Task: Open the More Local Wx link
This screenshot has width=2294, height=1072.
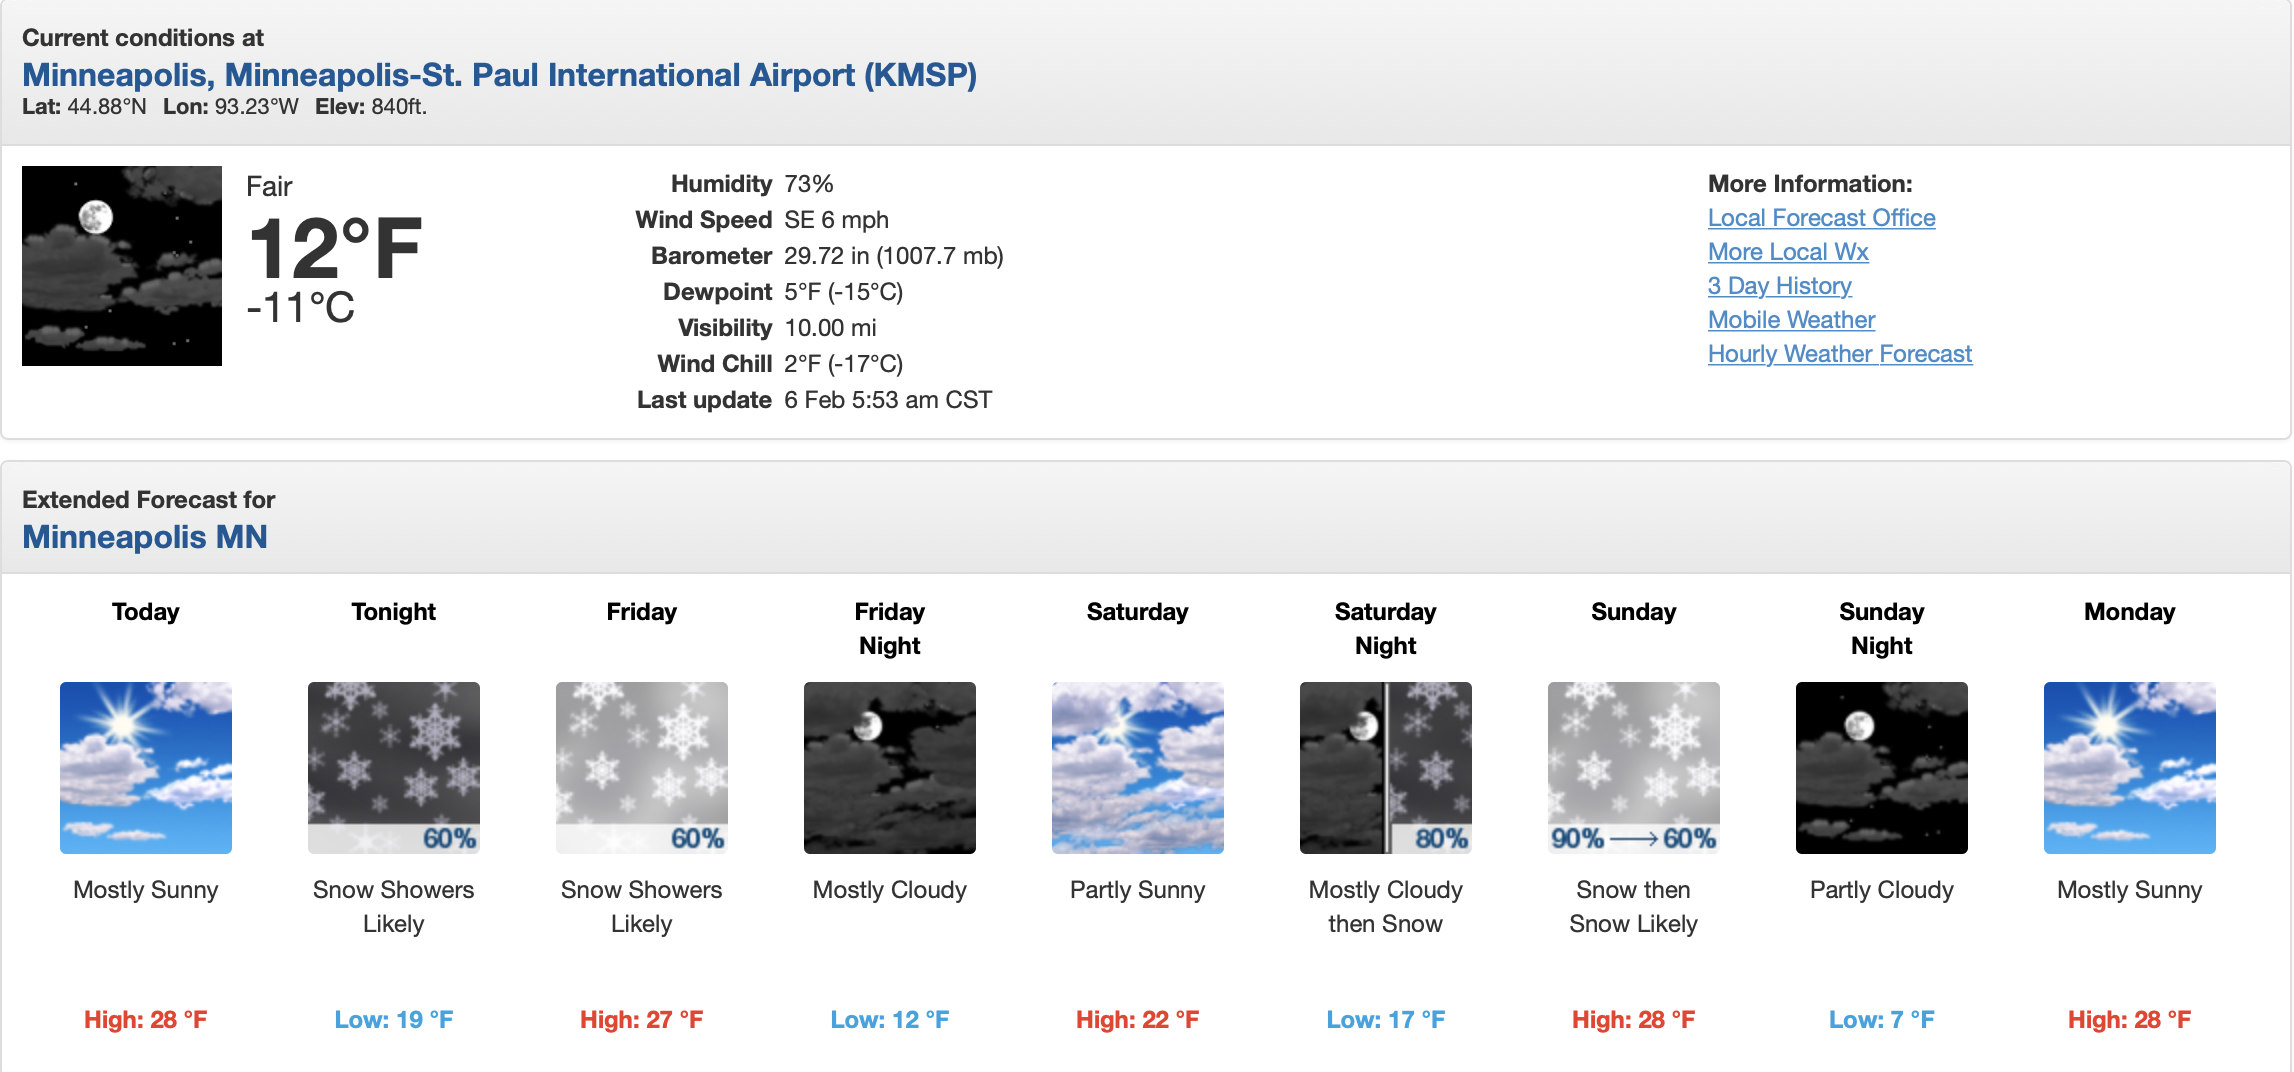Action: (x=1788, y=252)
